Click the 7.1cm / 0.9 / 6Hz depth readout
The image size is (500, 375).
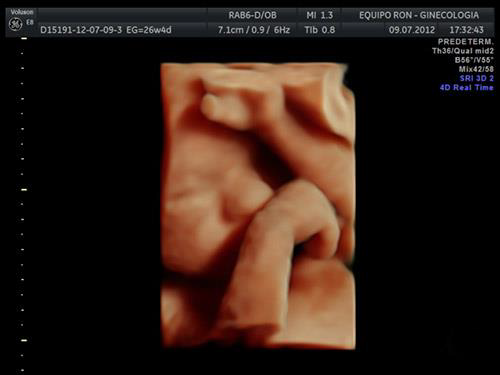254,30
